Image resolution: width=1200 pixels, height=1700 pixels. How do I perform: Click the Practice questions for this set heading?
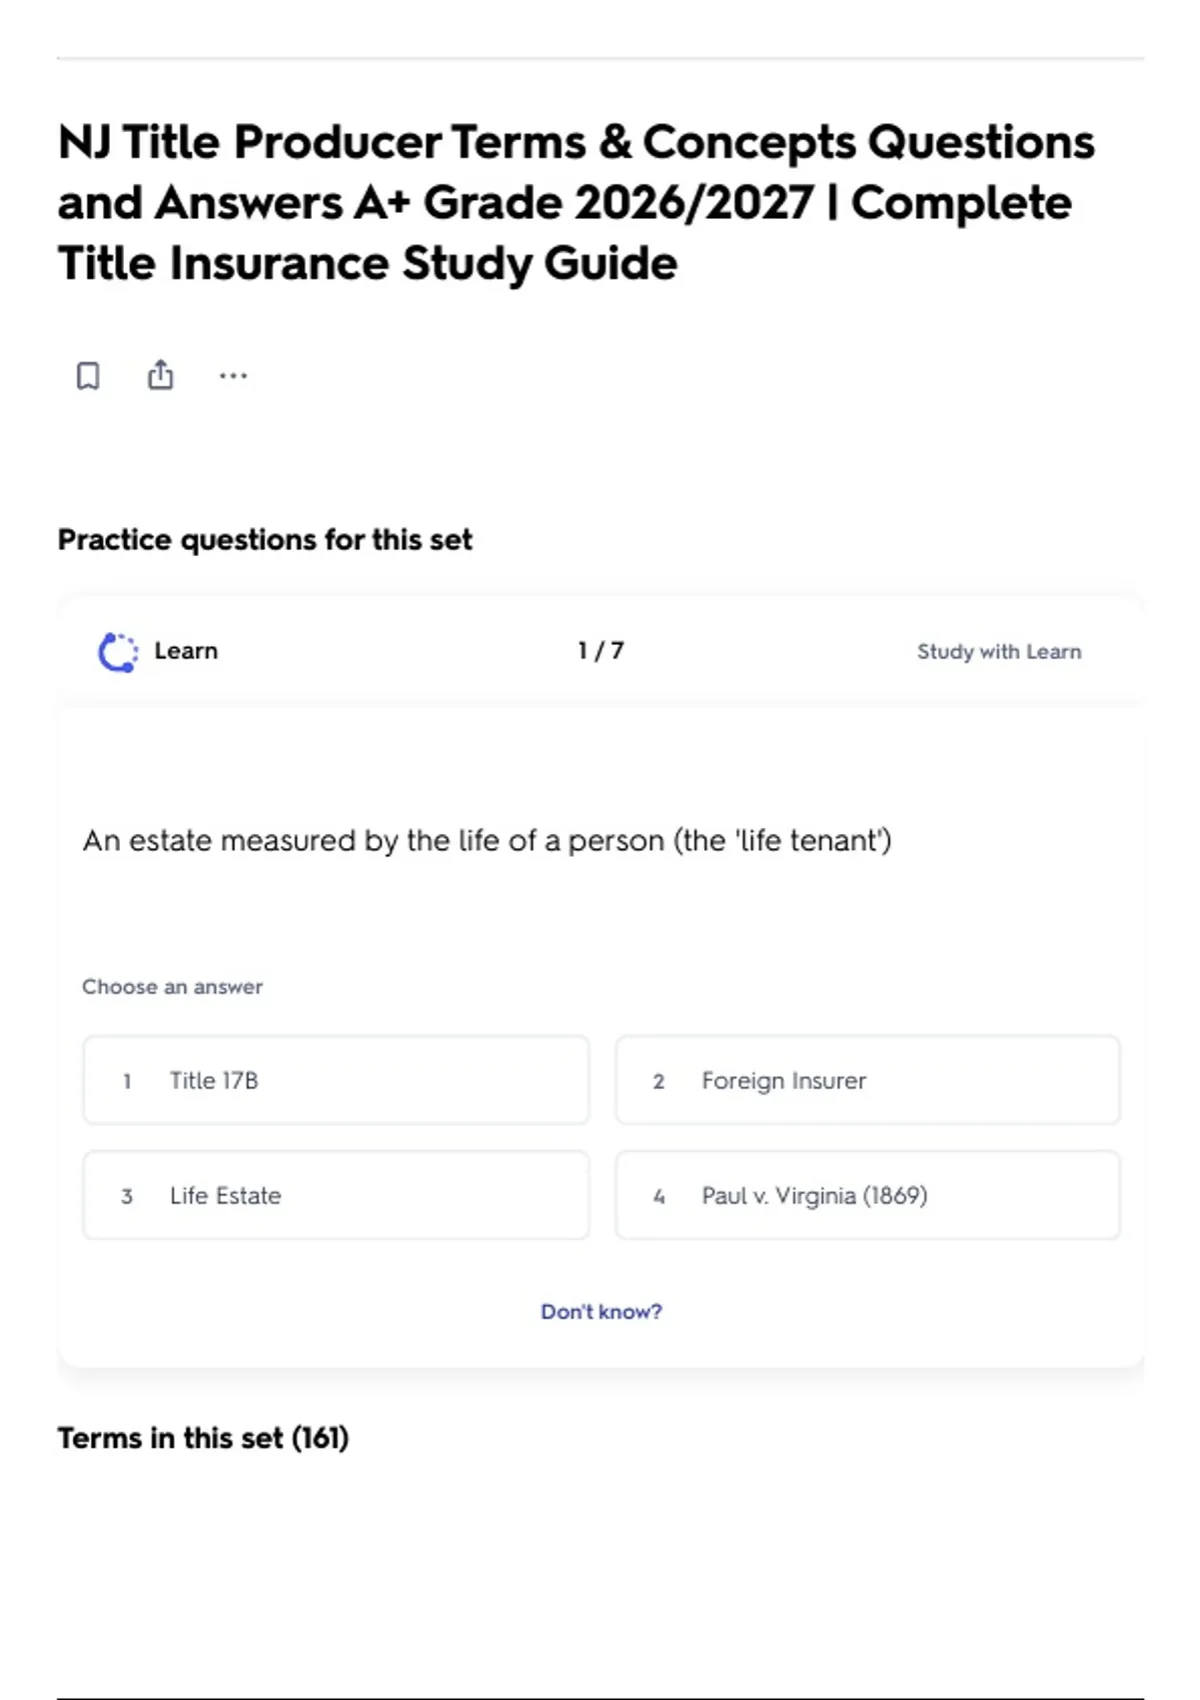click(x=265, y=540)
